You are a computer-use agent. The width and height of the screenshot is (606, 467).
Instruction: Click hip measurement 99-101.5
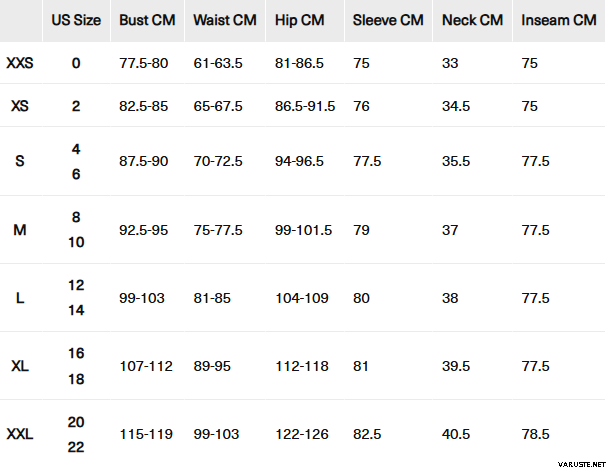pos(303,230)
